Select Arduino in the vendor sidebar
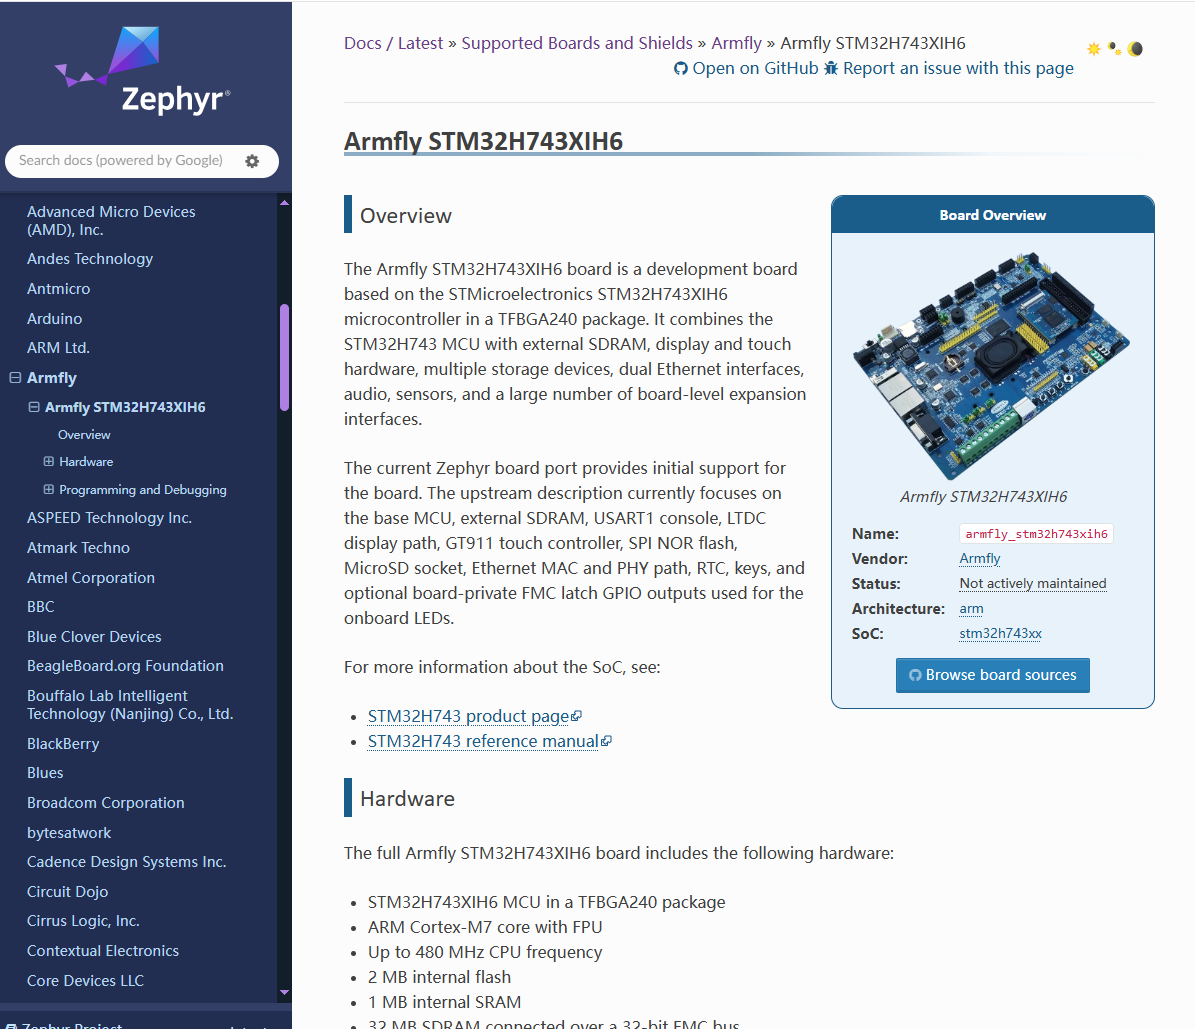 [54, 319]
